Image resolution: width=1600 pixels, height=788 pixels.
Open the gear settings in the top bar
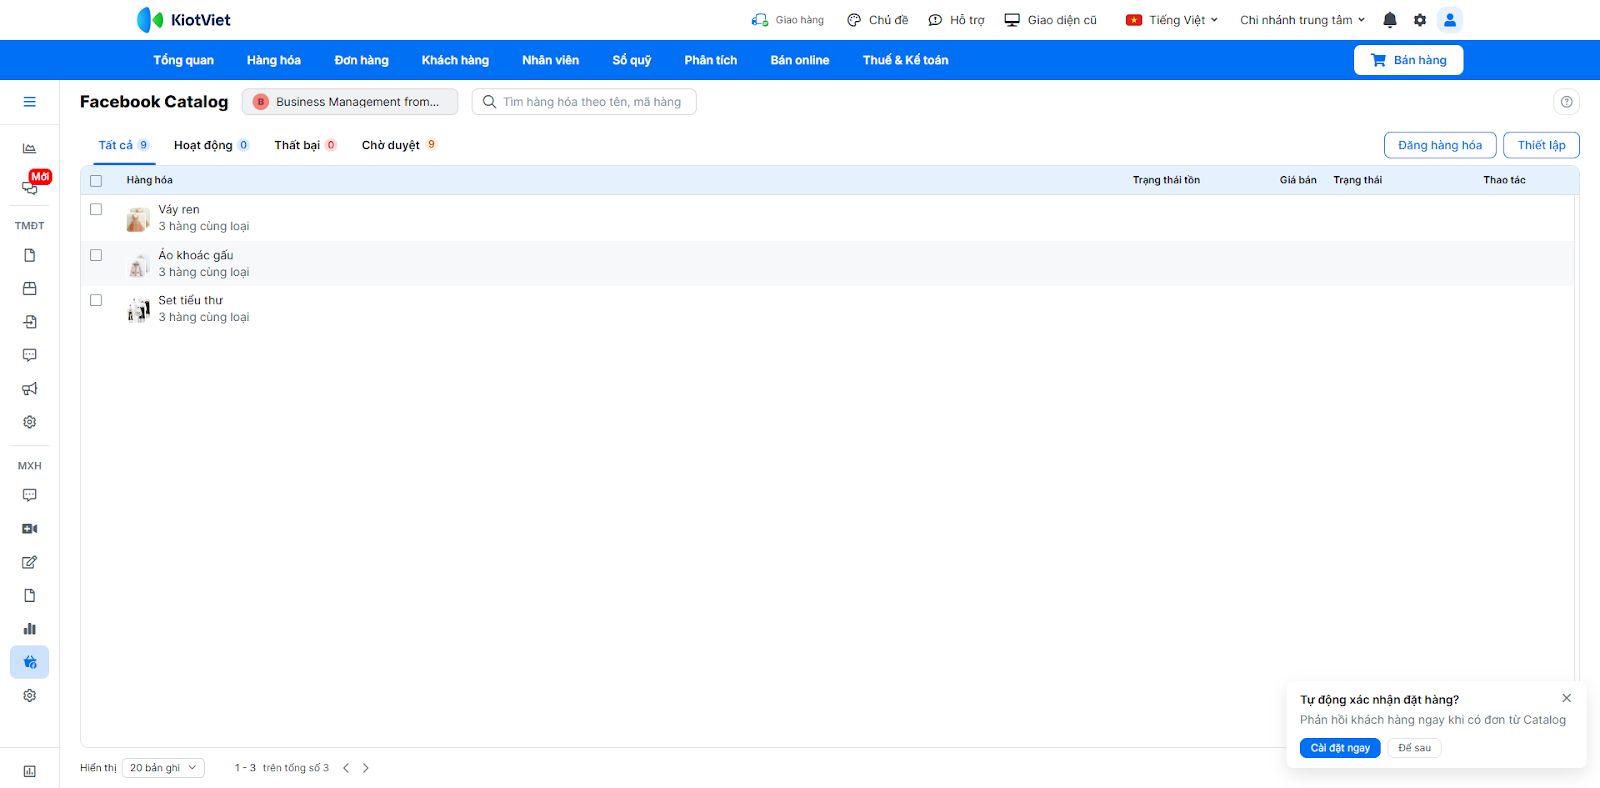point(1420,20)
